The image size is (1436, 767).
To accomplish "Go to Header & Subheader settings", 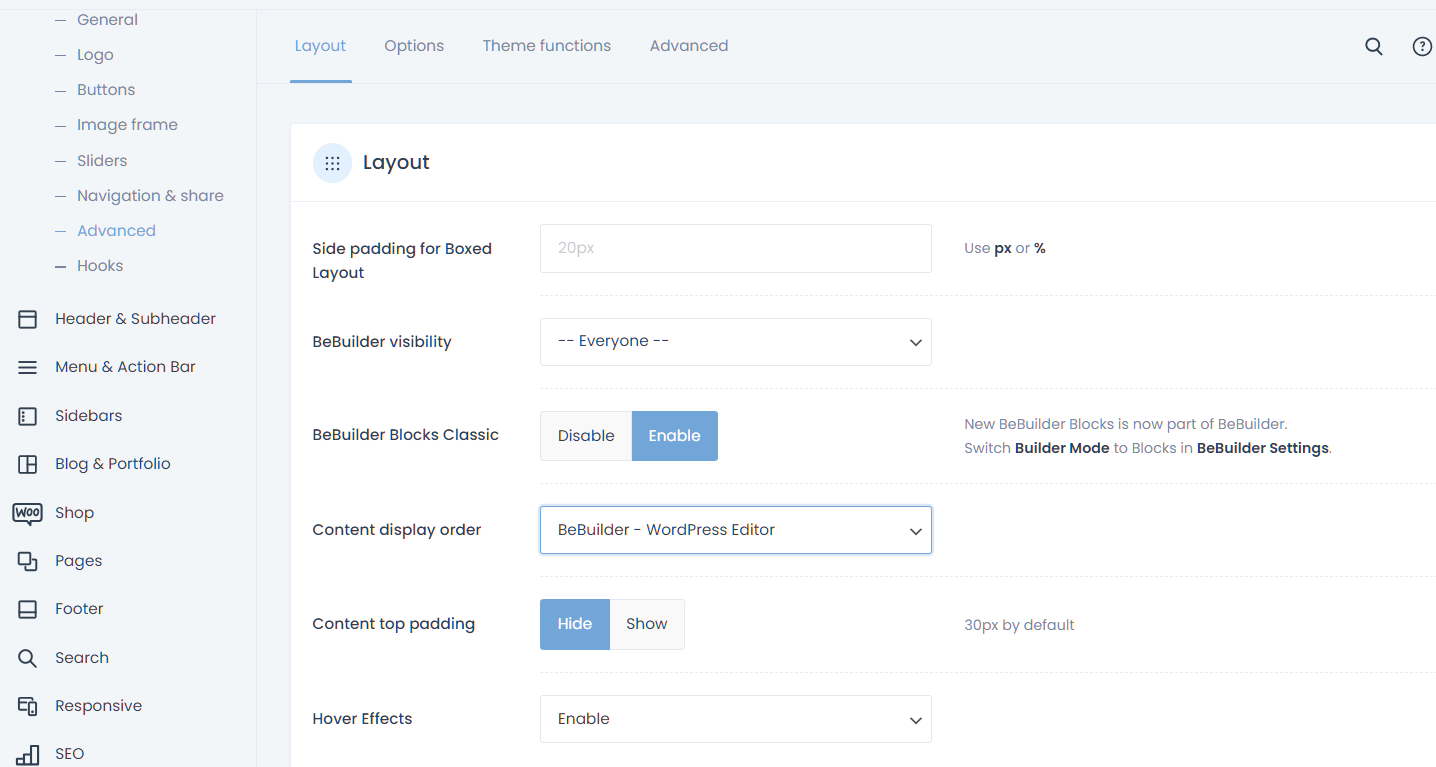I will [135, 319].
